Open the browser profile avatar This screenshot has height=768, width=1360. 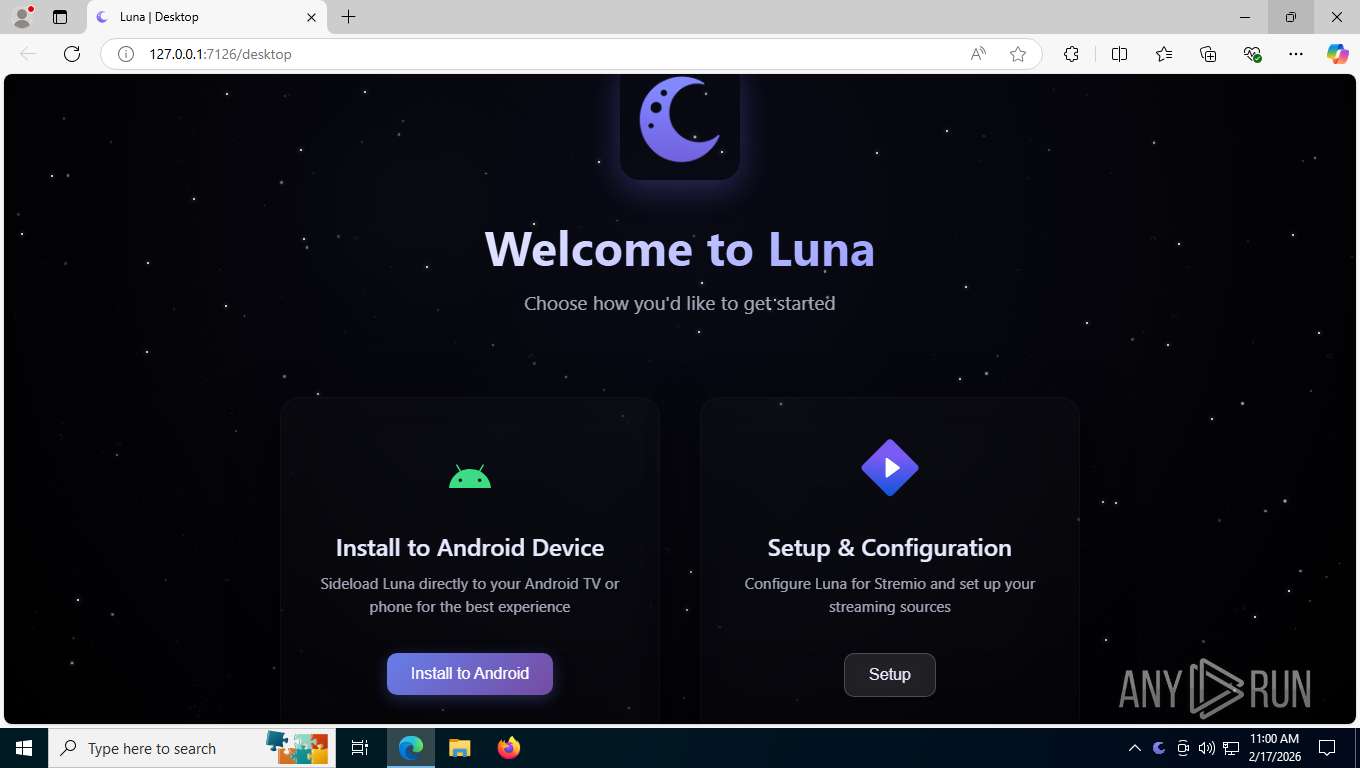point(22,17)
